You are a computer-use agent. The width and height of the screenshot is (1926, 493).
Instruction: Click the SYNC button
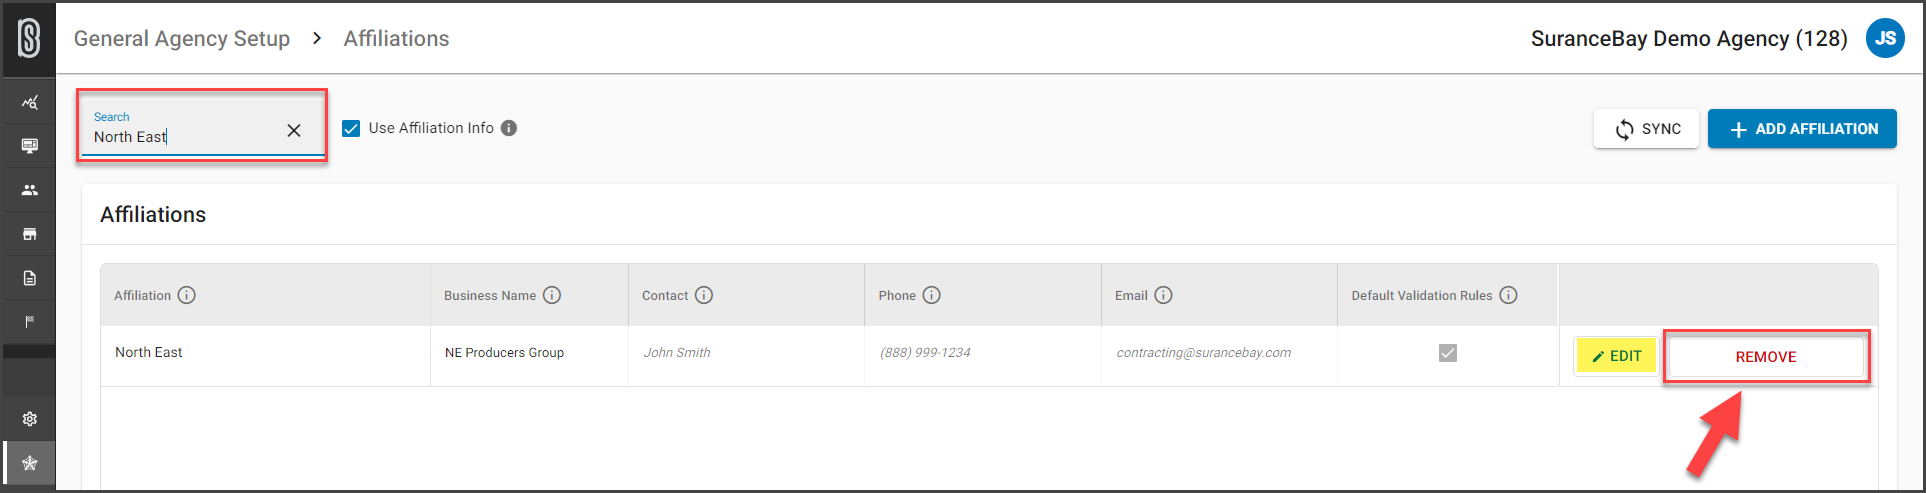(x=1646, y=129)
